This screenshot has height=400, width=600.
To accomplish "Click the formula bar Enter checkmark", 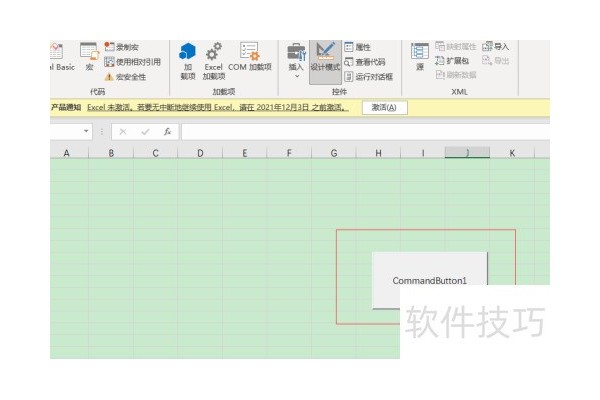I will (145, 132).
